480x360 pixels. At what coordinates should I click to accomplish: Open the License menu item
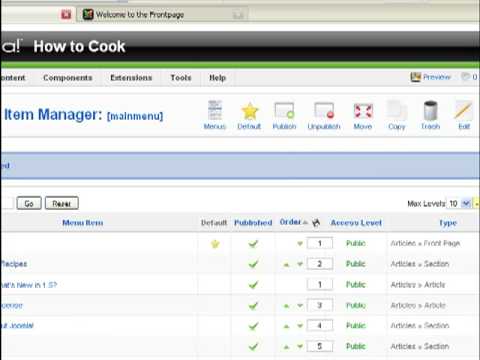tap(12, 305)
